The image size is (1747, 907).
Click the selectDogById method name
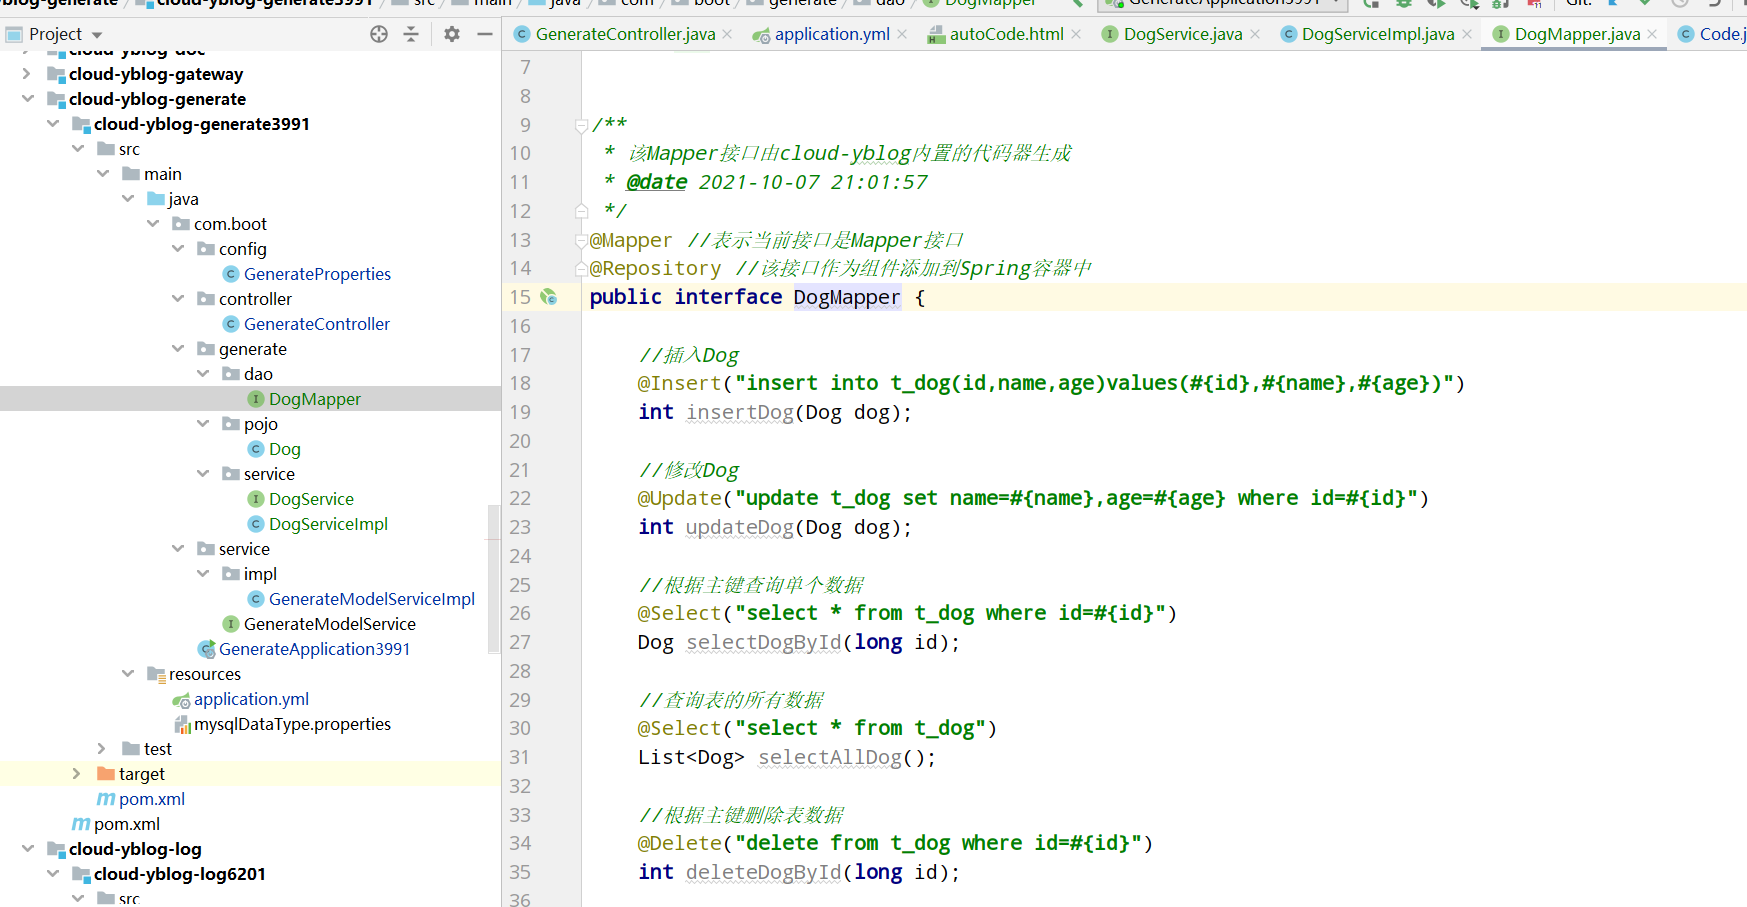(x=764, y=642)
